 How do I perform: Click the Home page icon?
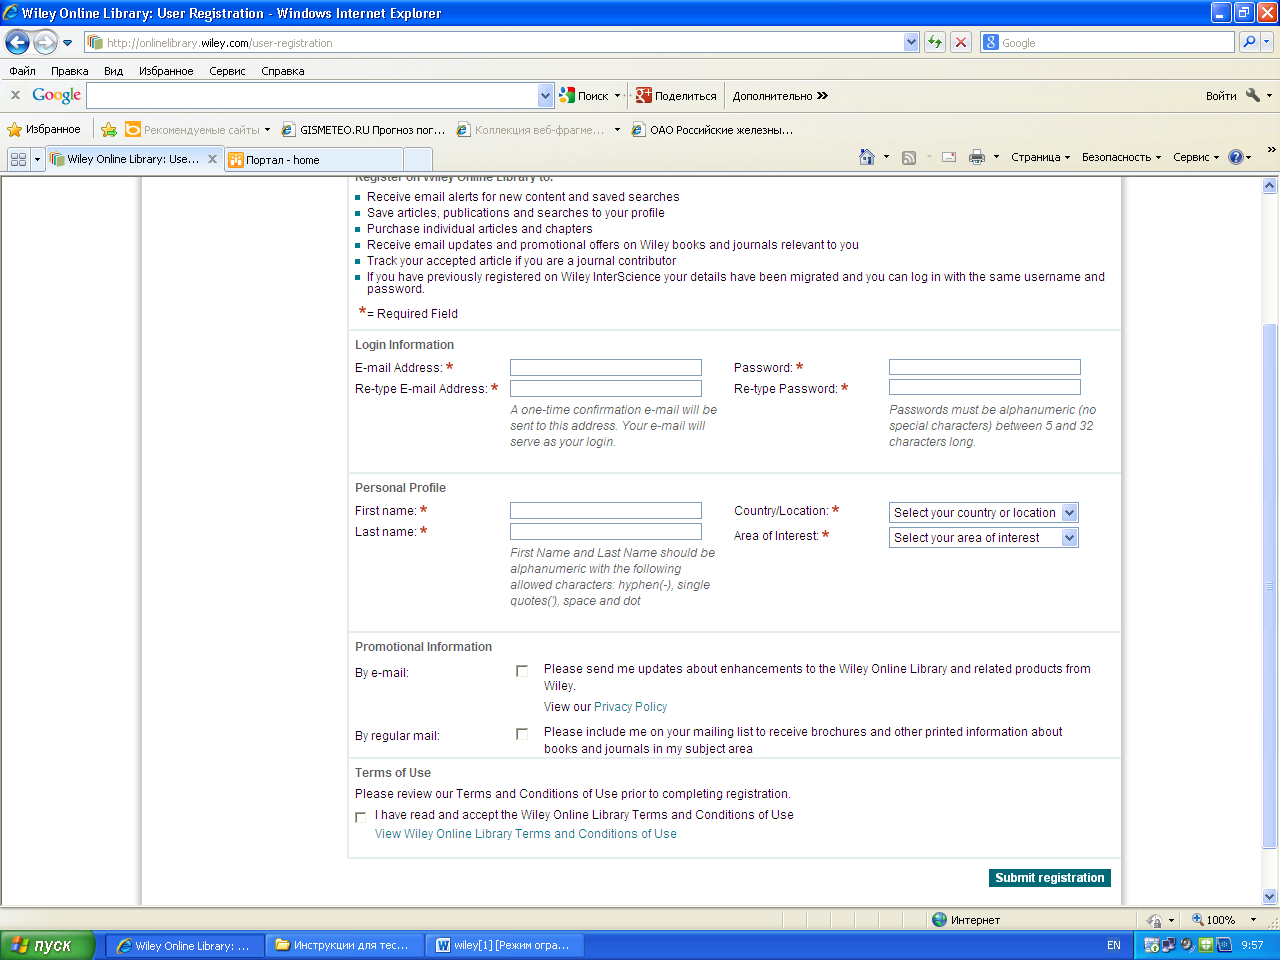[867, 157]
